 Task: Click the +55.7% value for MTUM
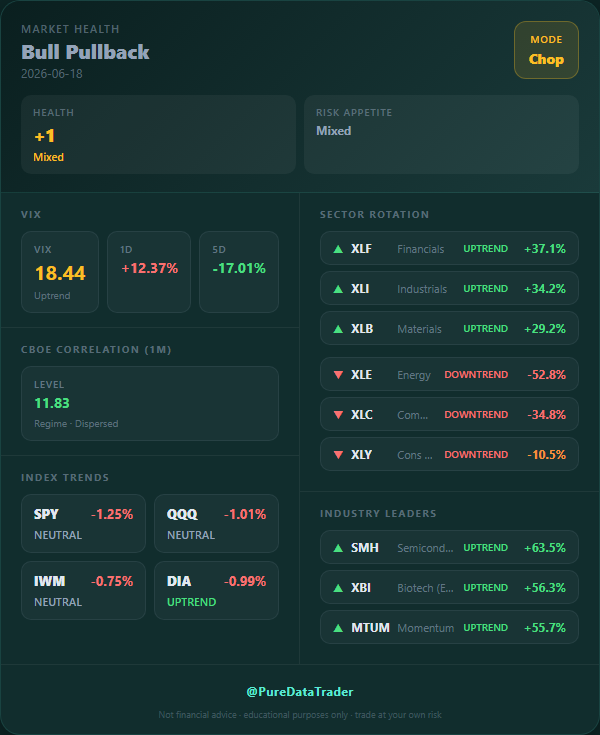(545, 627)
